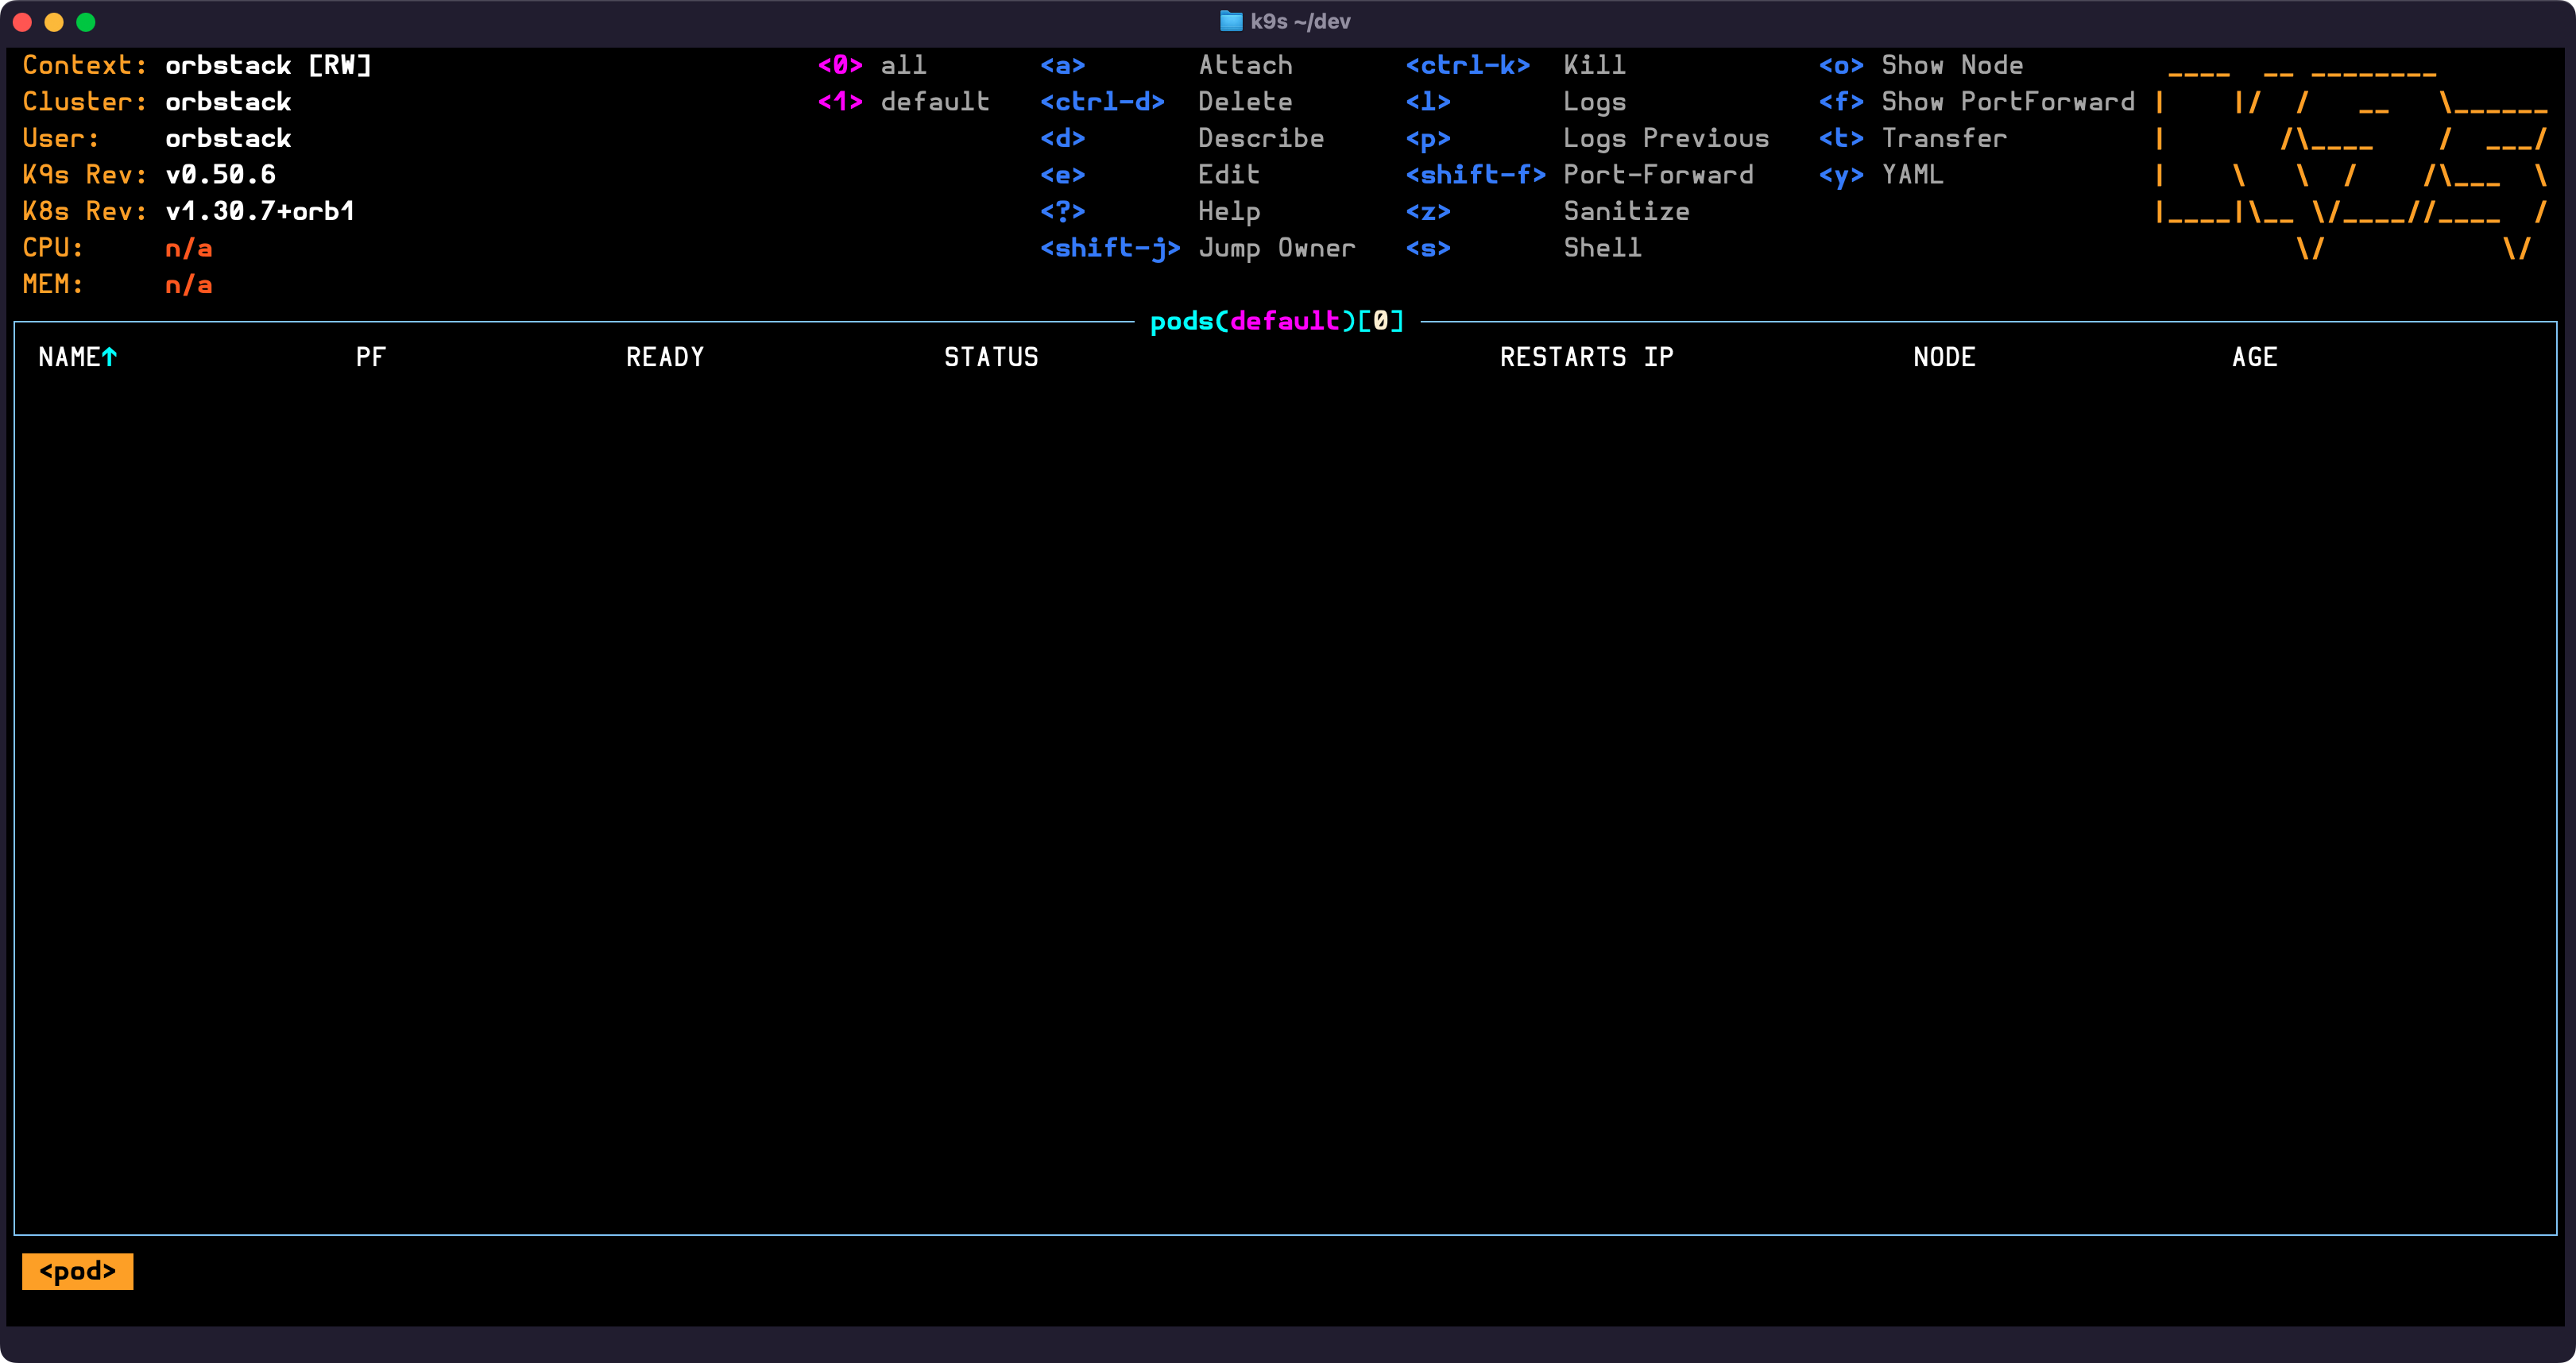Click the red close window button

coord(23,22)
